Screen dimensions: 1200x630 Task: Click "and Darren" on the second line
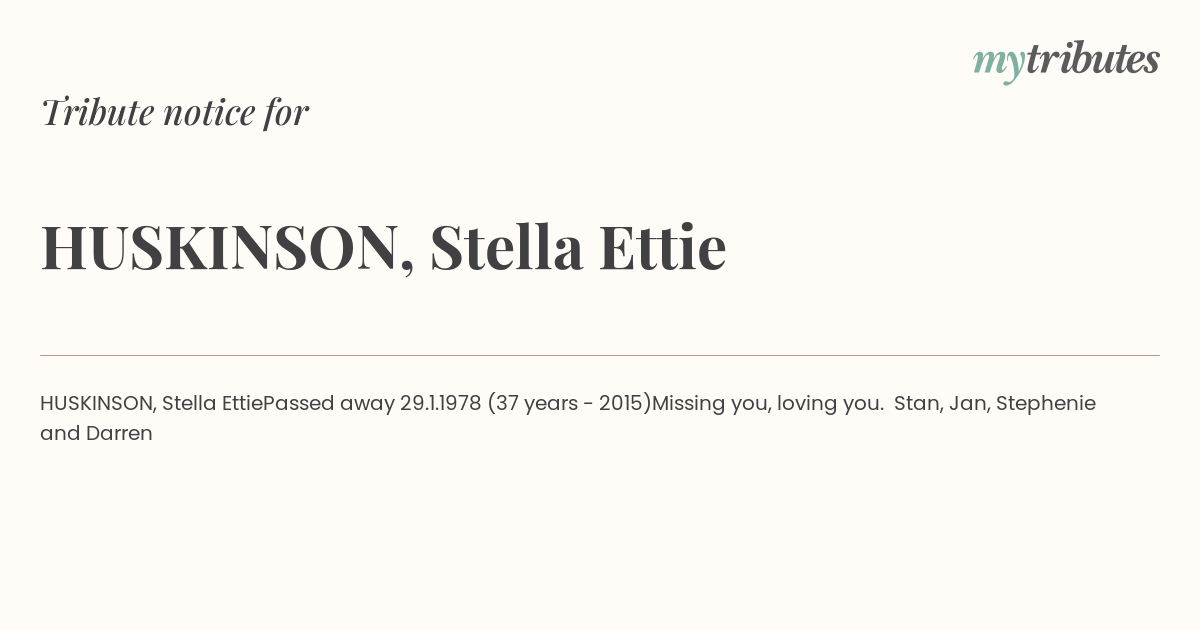(96, 433)
